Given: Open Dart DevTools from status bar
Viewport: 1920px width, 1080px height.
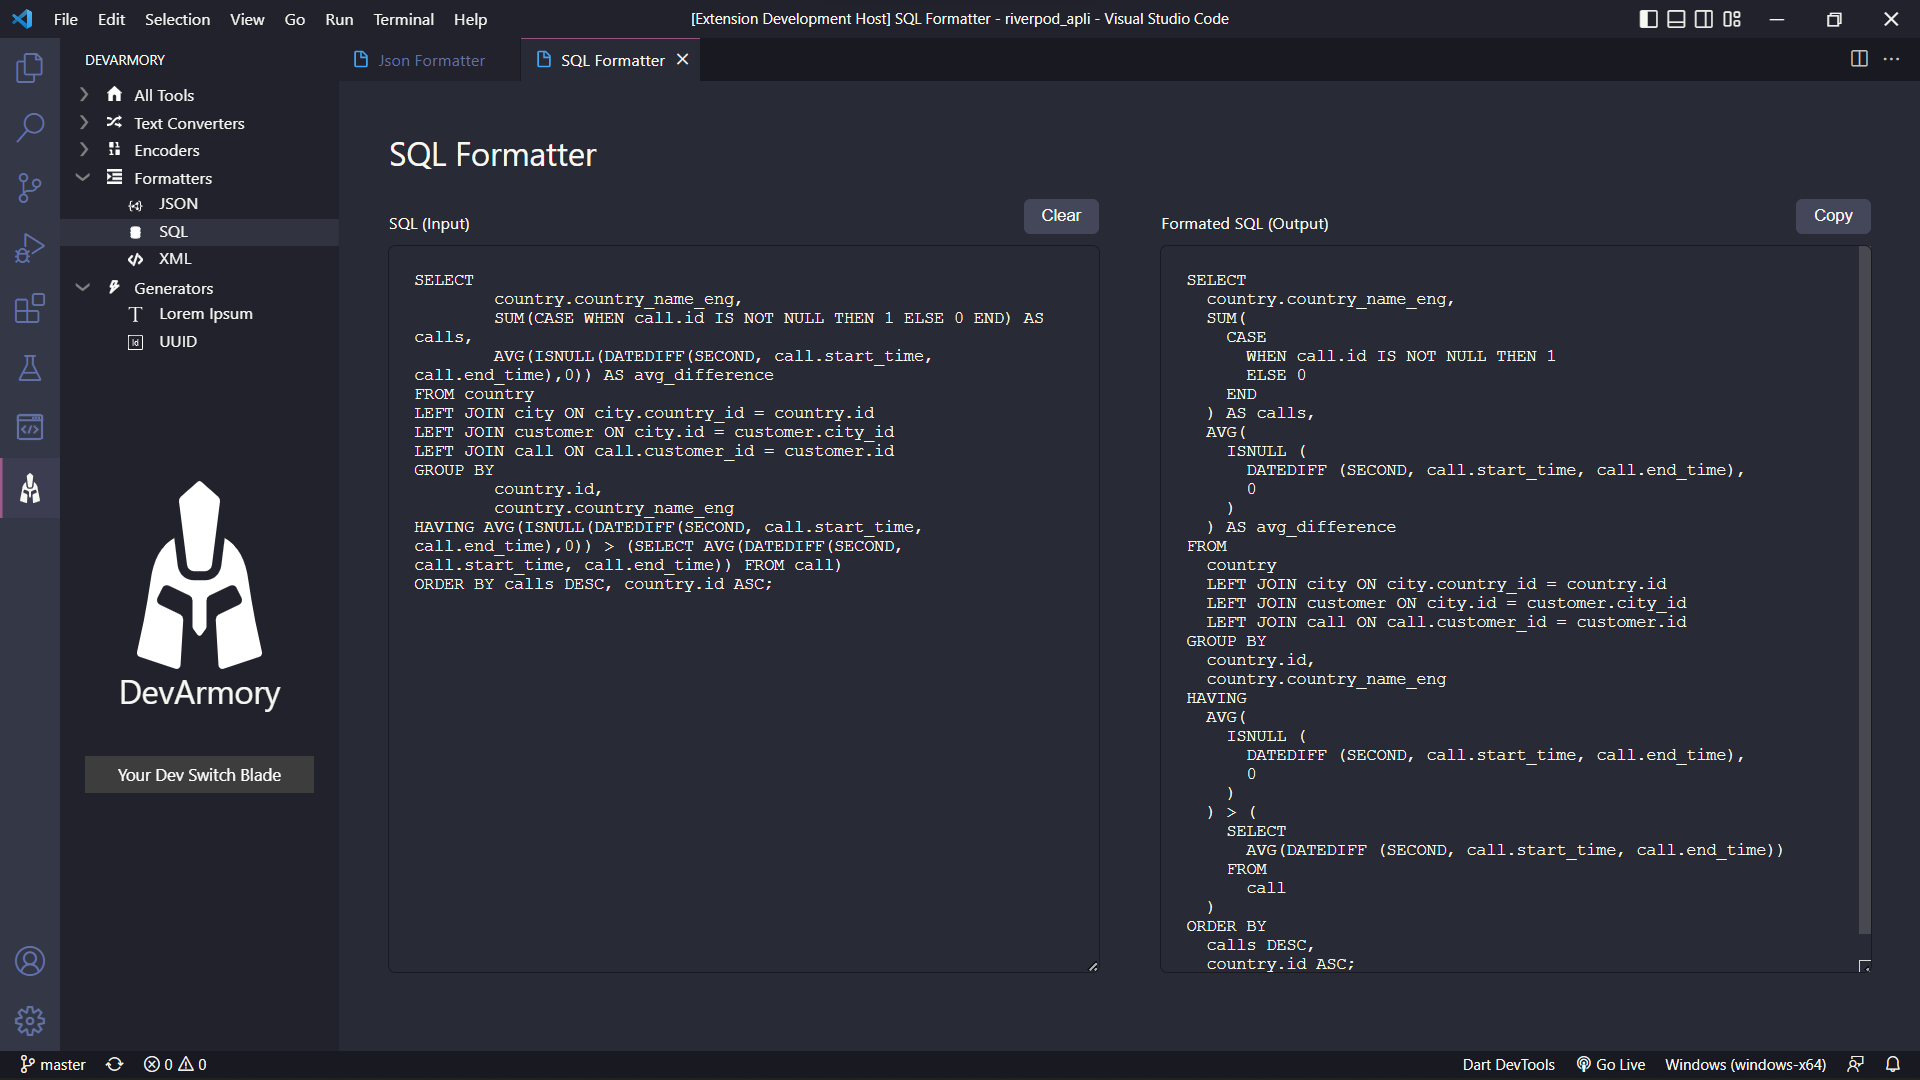Looking at the screenshot, I should [1508, 1064].
